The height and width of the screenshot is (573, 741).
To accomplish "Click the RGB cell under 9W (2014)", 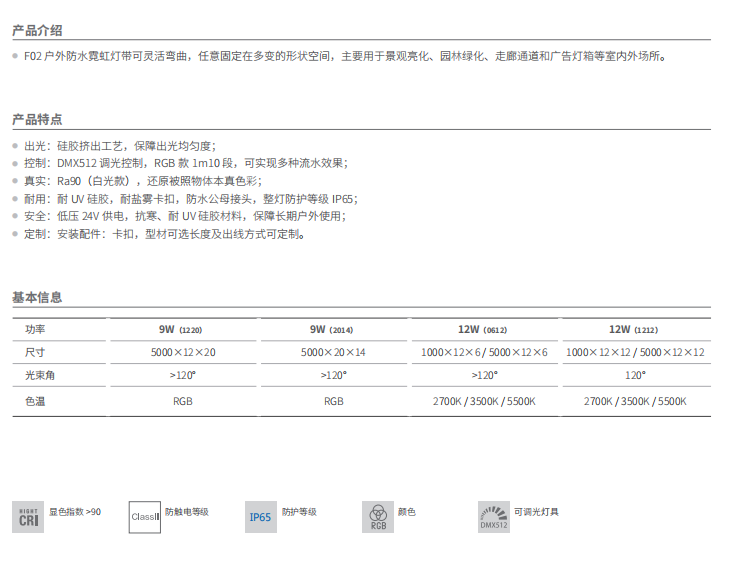I will coord(334,402).
